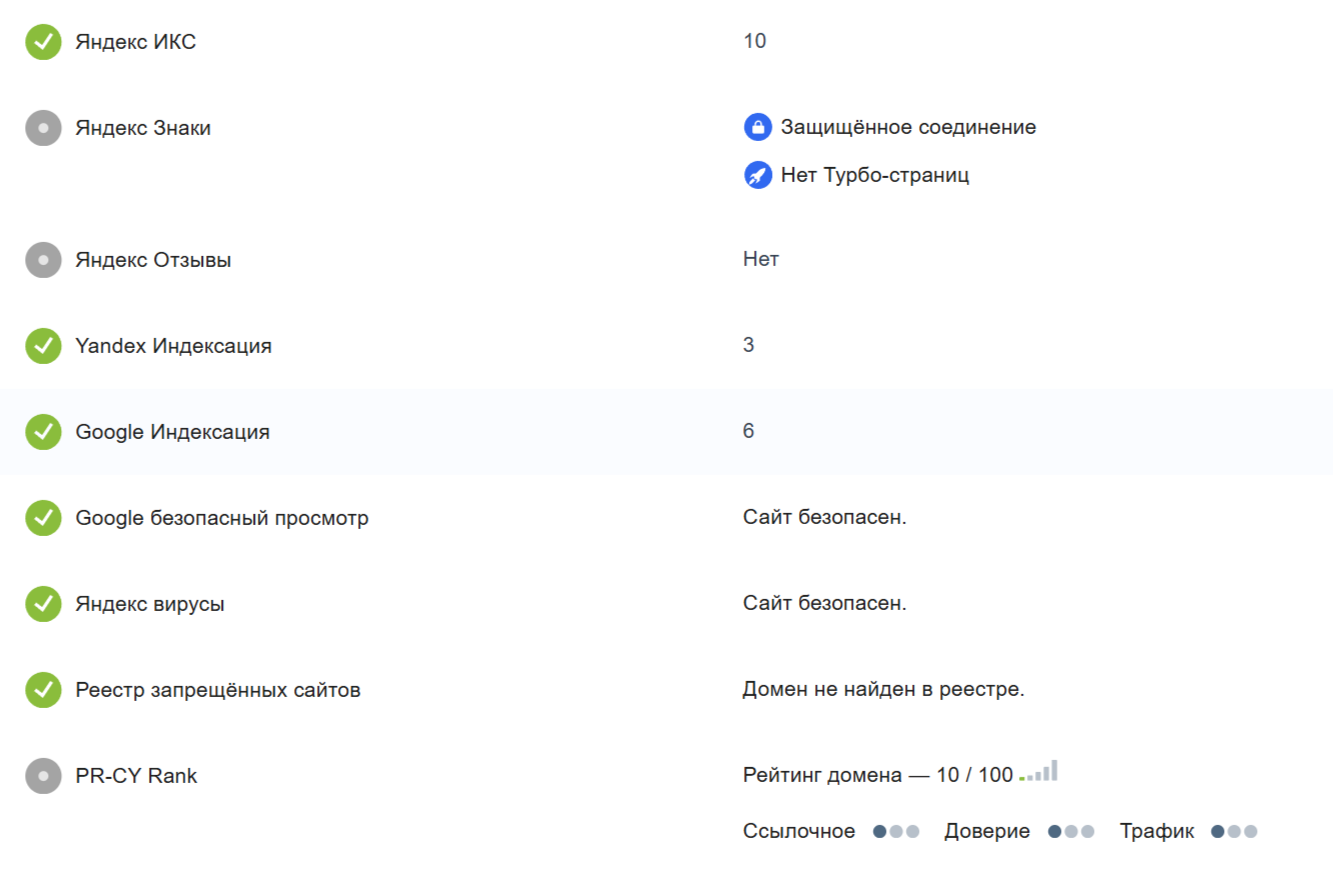Click the green checkmark beside Google безопасный просмотр

tap(43, 518)
